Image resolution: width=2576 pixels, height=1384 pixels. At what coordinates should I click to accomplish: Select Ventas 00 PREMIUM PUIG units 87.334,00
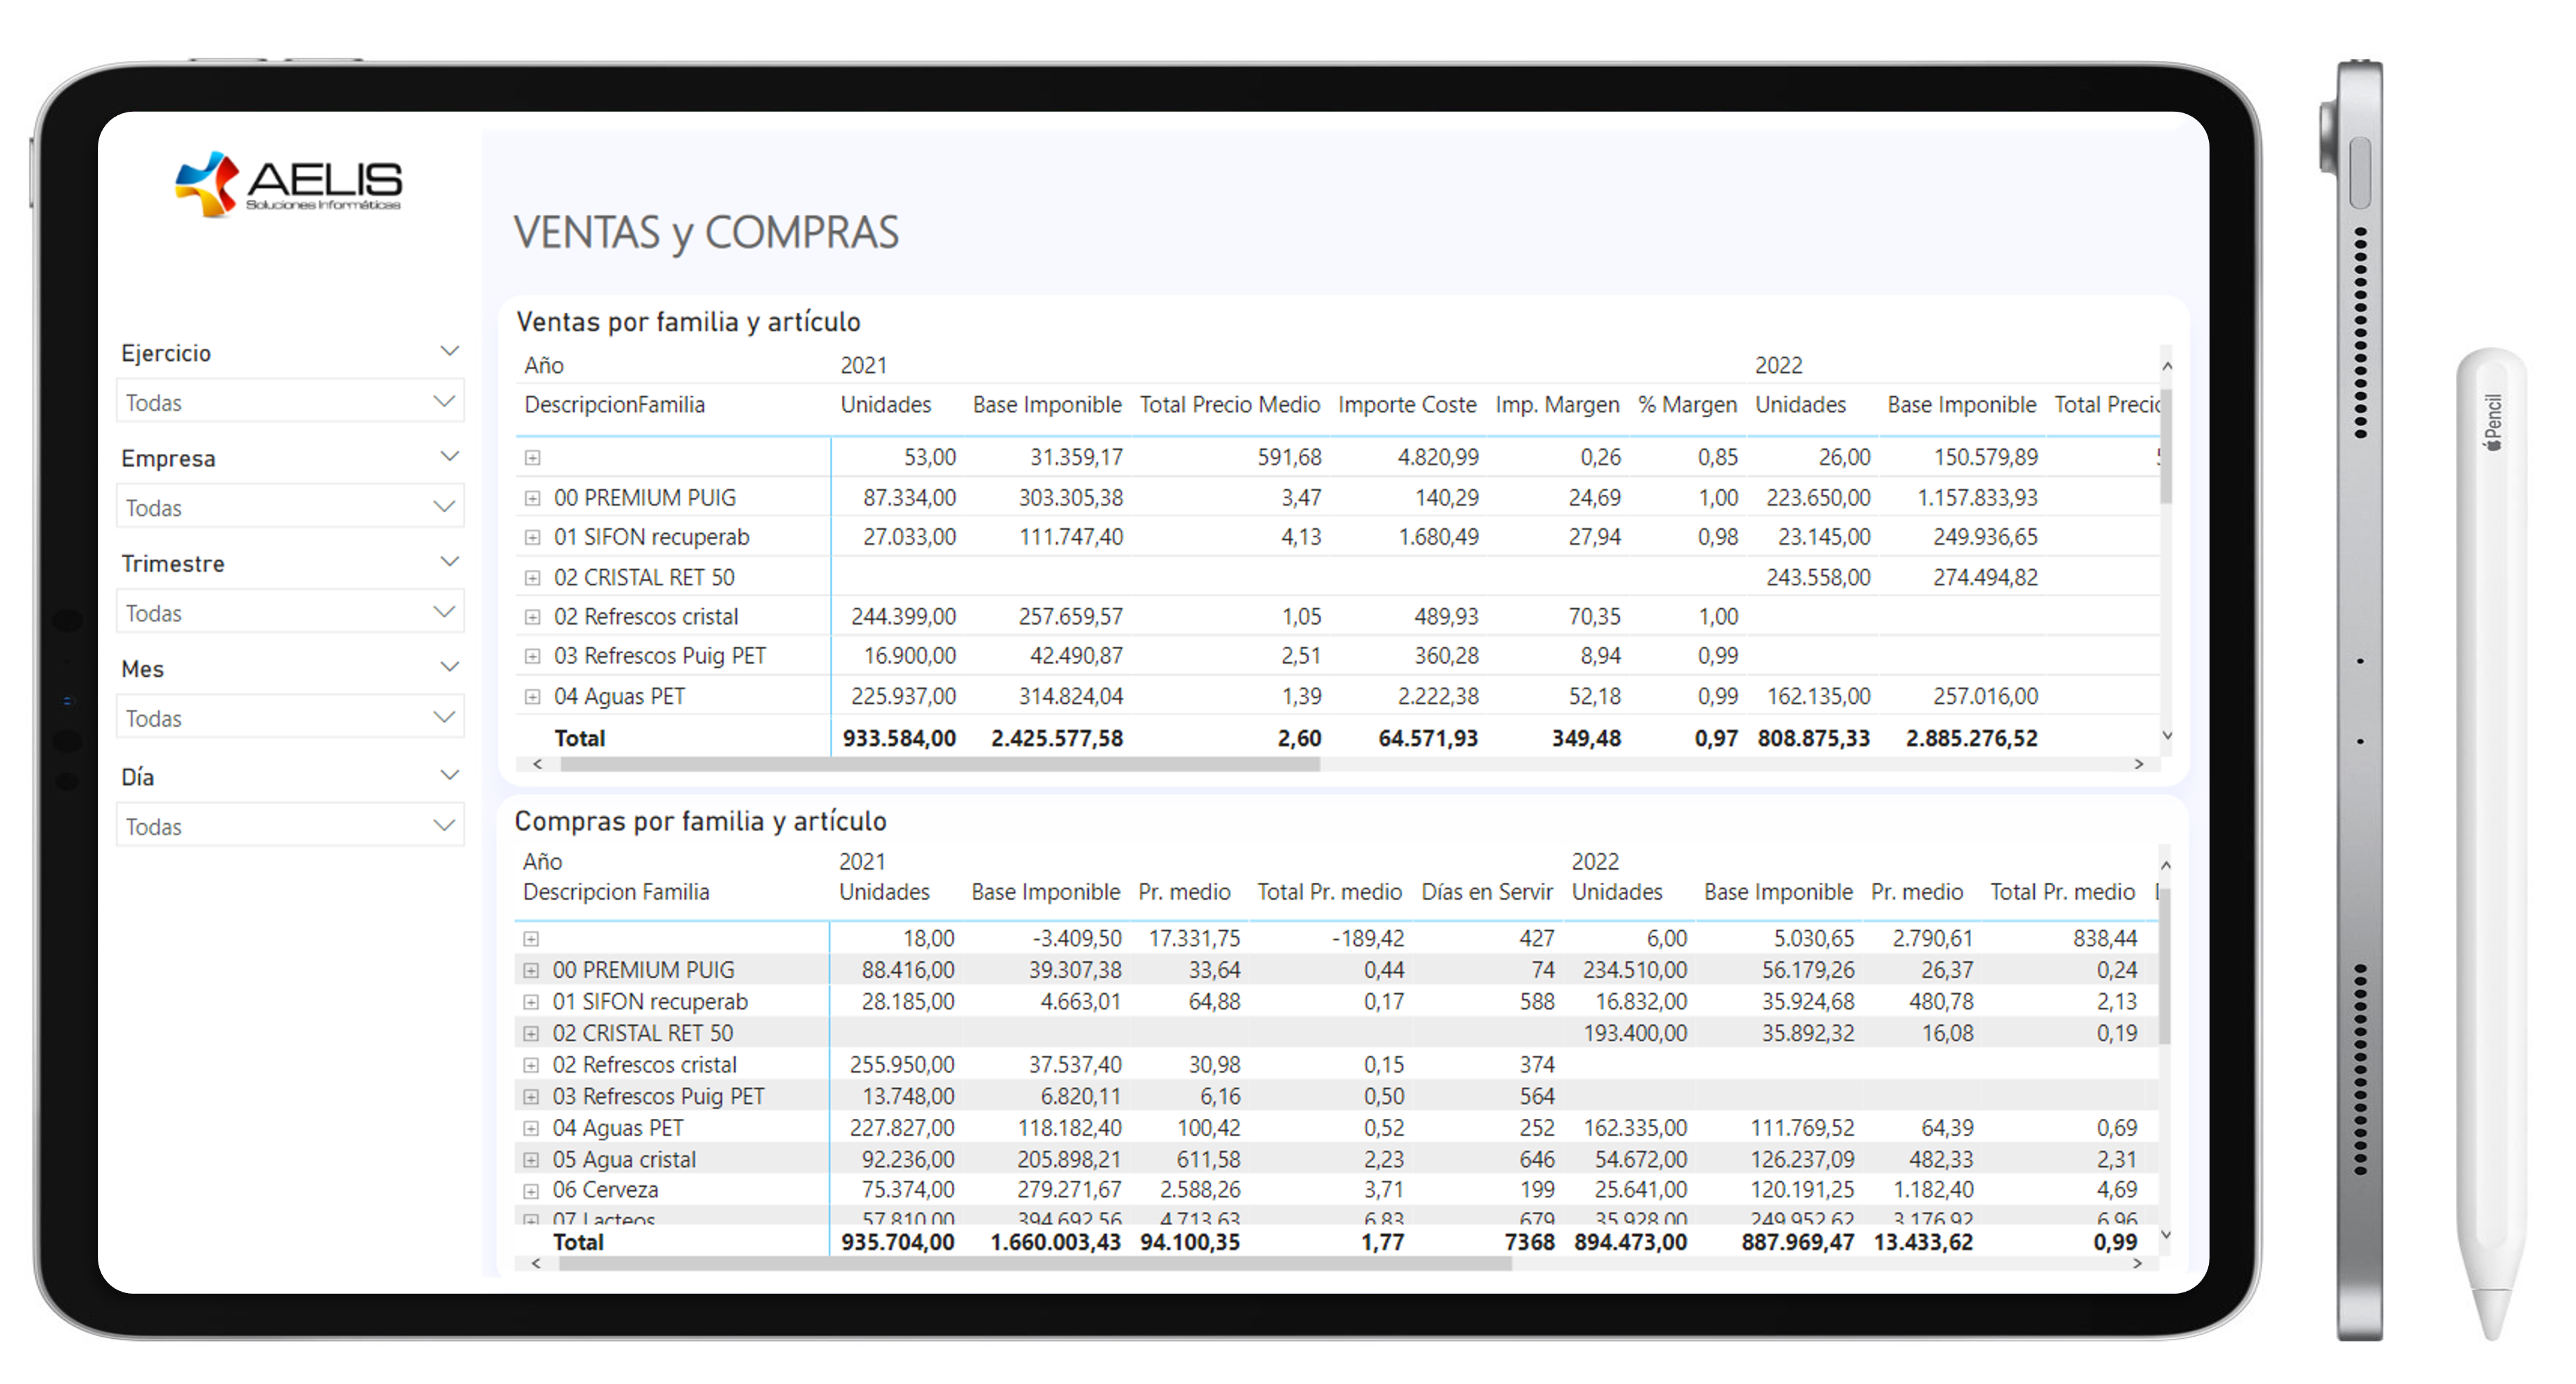tap(909, 498)
